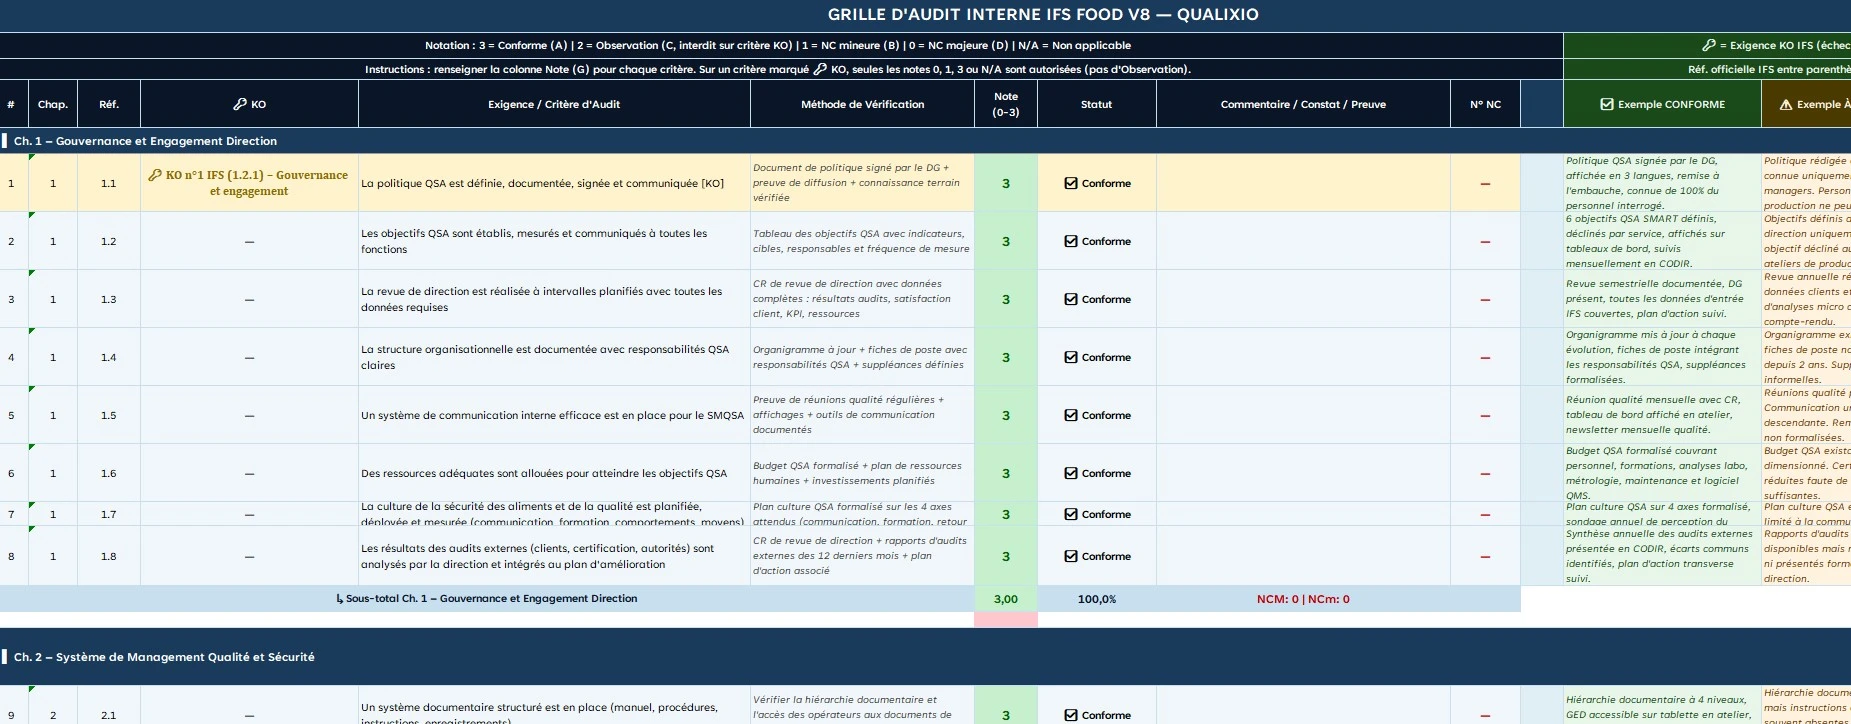Select the Note cell with 3 for row 1.1

[1006, 183]
